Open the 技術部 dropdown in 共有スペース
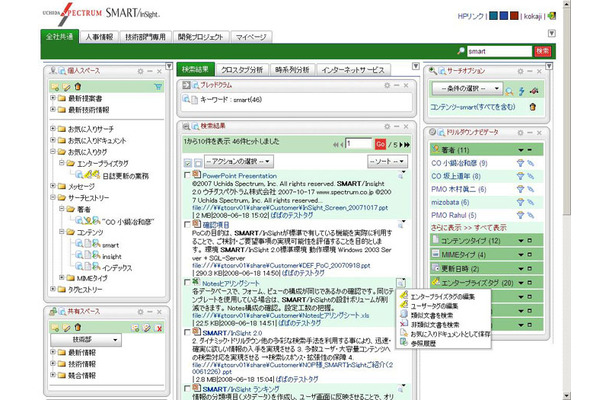This screenshot has height=400, width=610. 86,340
